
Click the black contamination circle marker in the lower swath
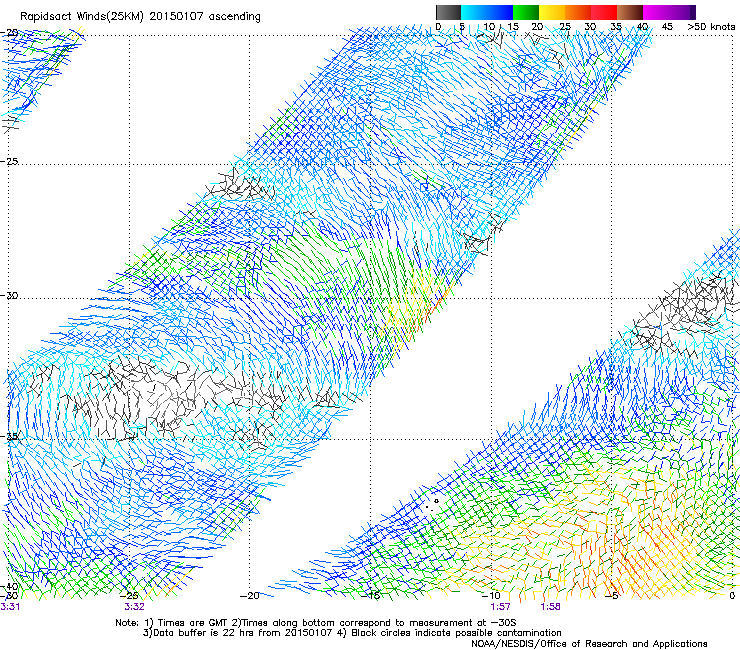pos(437,501)
